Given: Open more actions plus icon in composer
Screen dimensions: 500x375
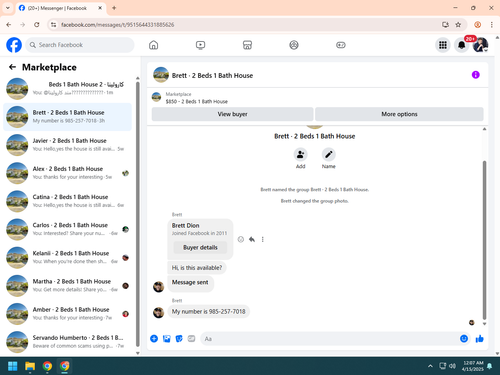Looking at the screenshot, I should pyautogui.click(x=154, y=339).
